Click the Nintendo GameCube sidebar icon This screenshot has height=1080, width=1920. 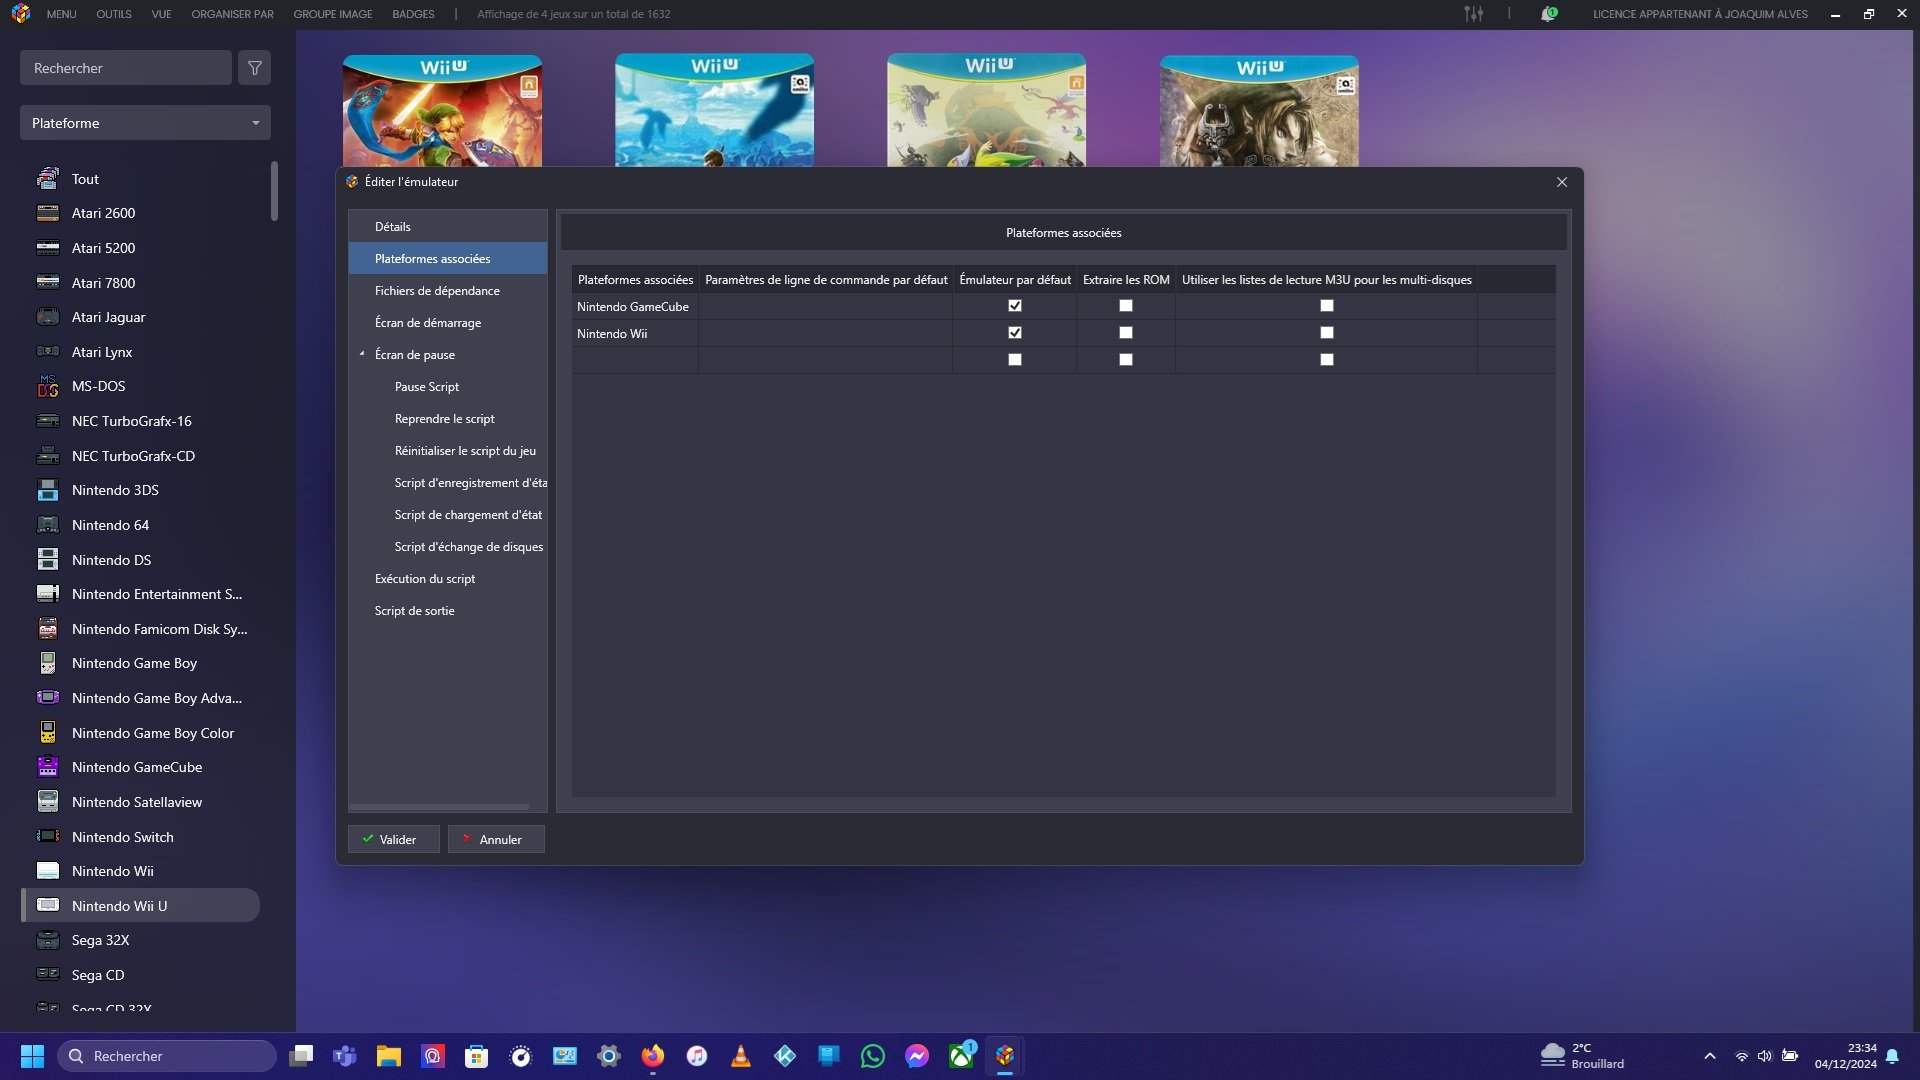pos(48,767)
